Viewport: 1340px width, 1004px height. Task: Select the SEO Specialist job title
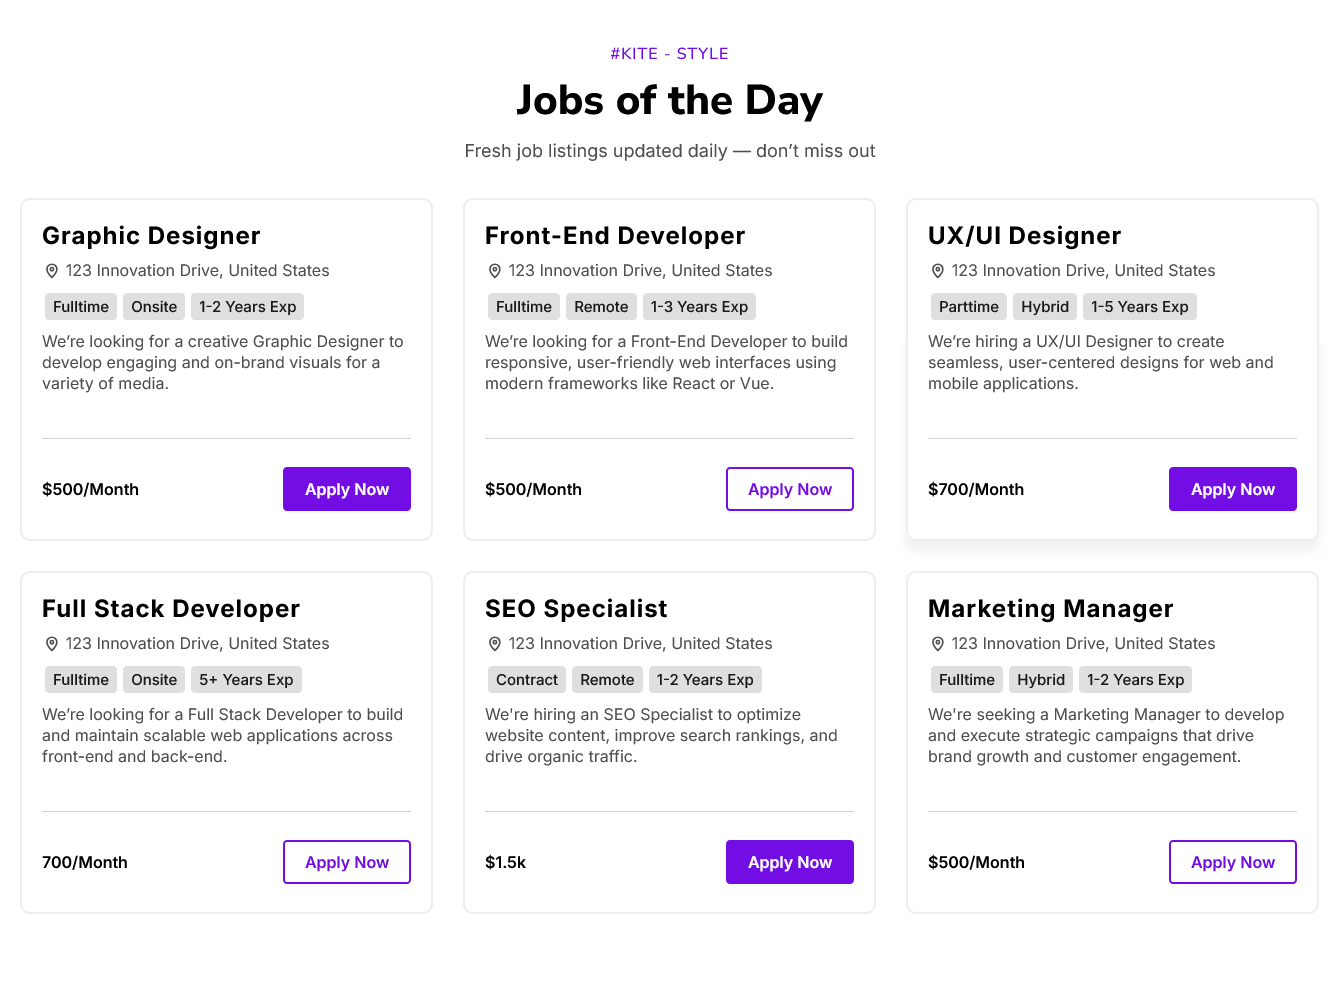coord(576,608)
